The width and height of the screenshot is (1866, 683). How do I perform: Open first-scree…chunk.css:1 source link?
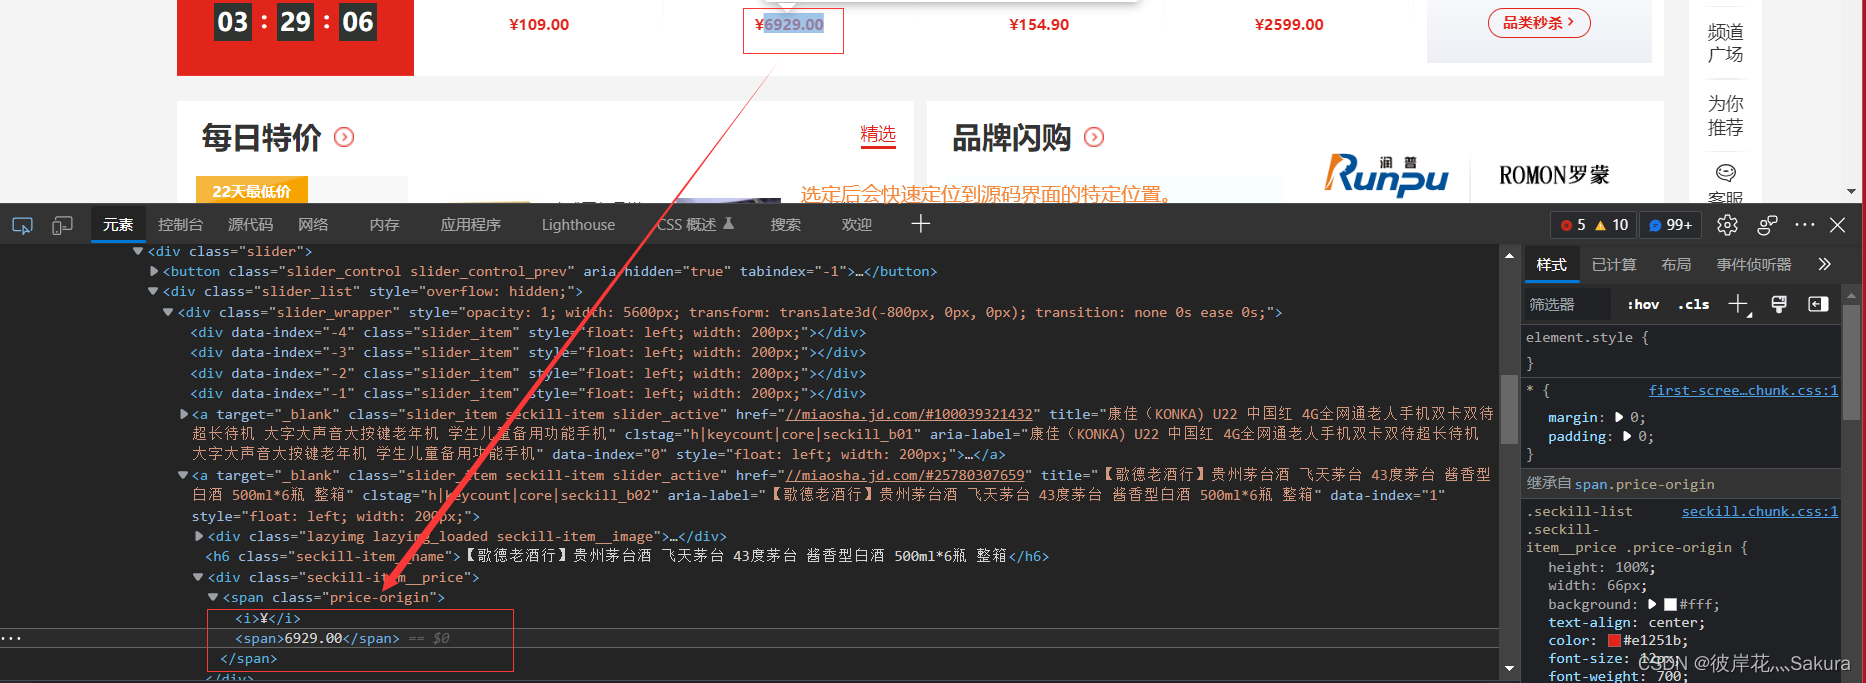coord(1743,390)
